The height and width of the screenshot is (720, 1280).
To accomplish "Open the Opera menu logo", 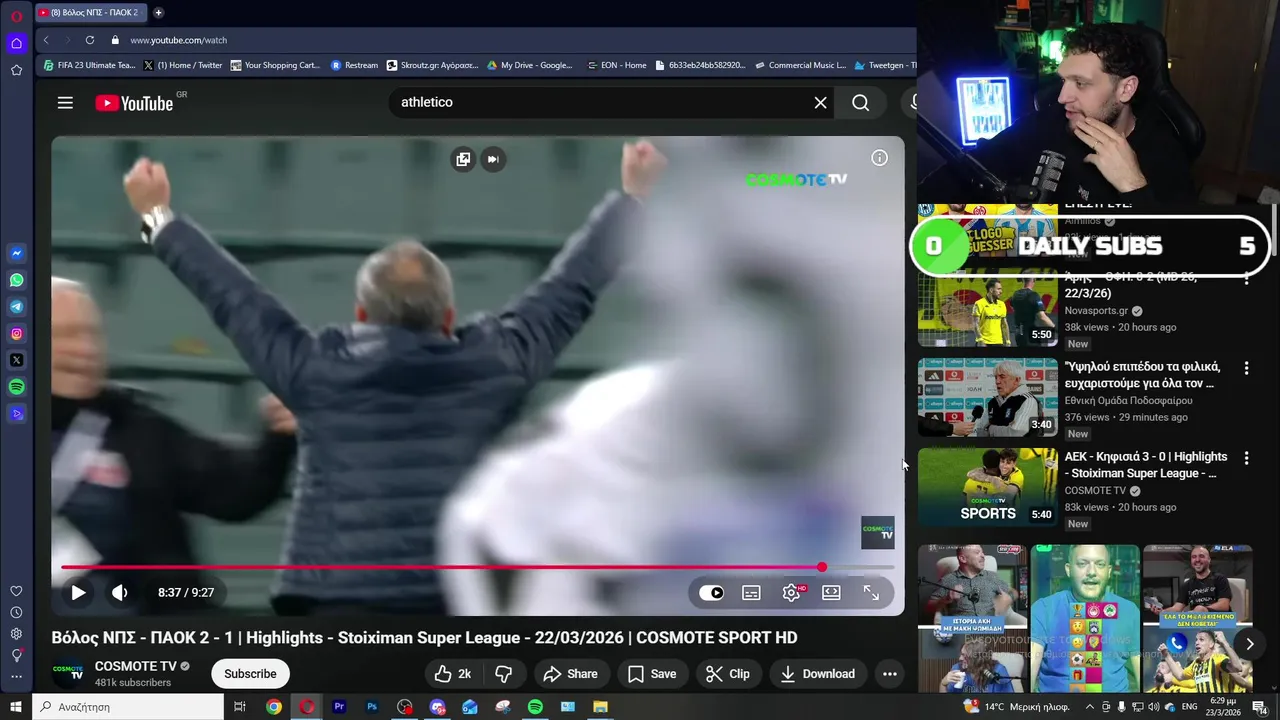I will 16,16.
